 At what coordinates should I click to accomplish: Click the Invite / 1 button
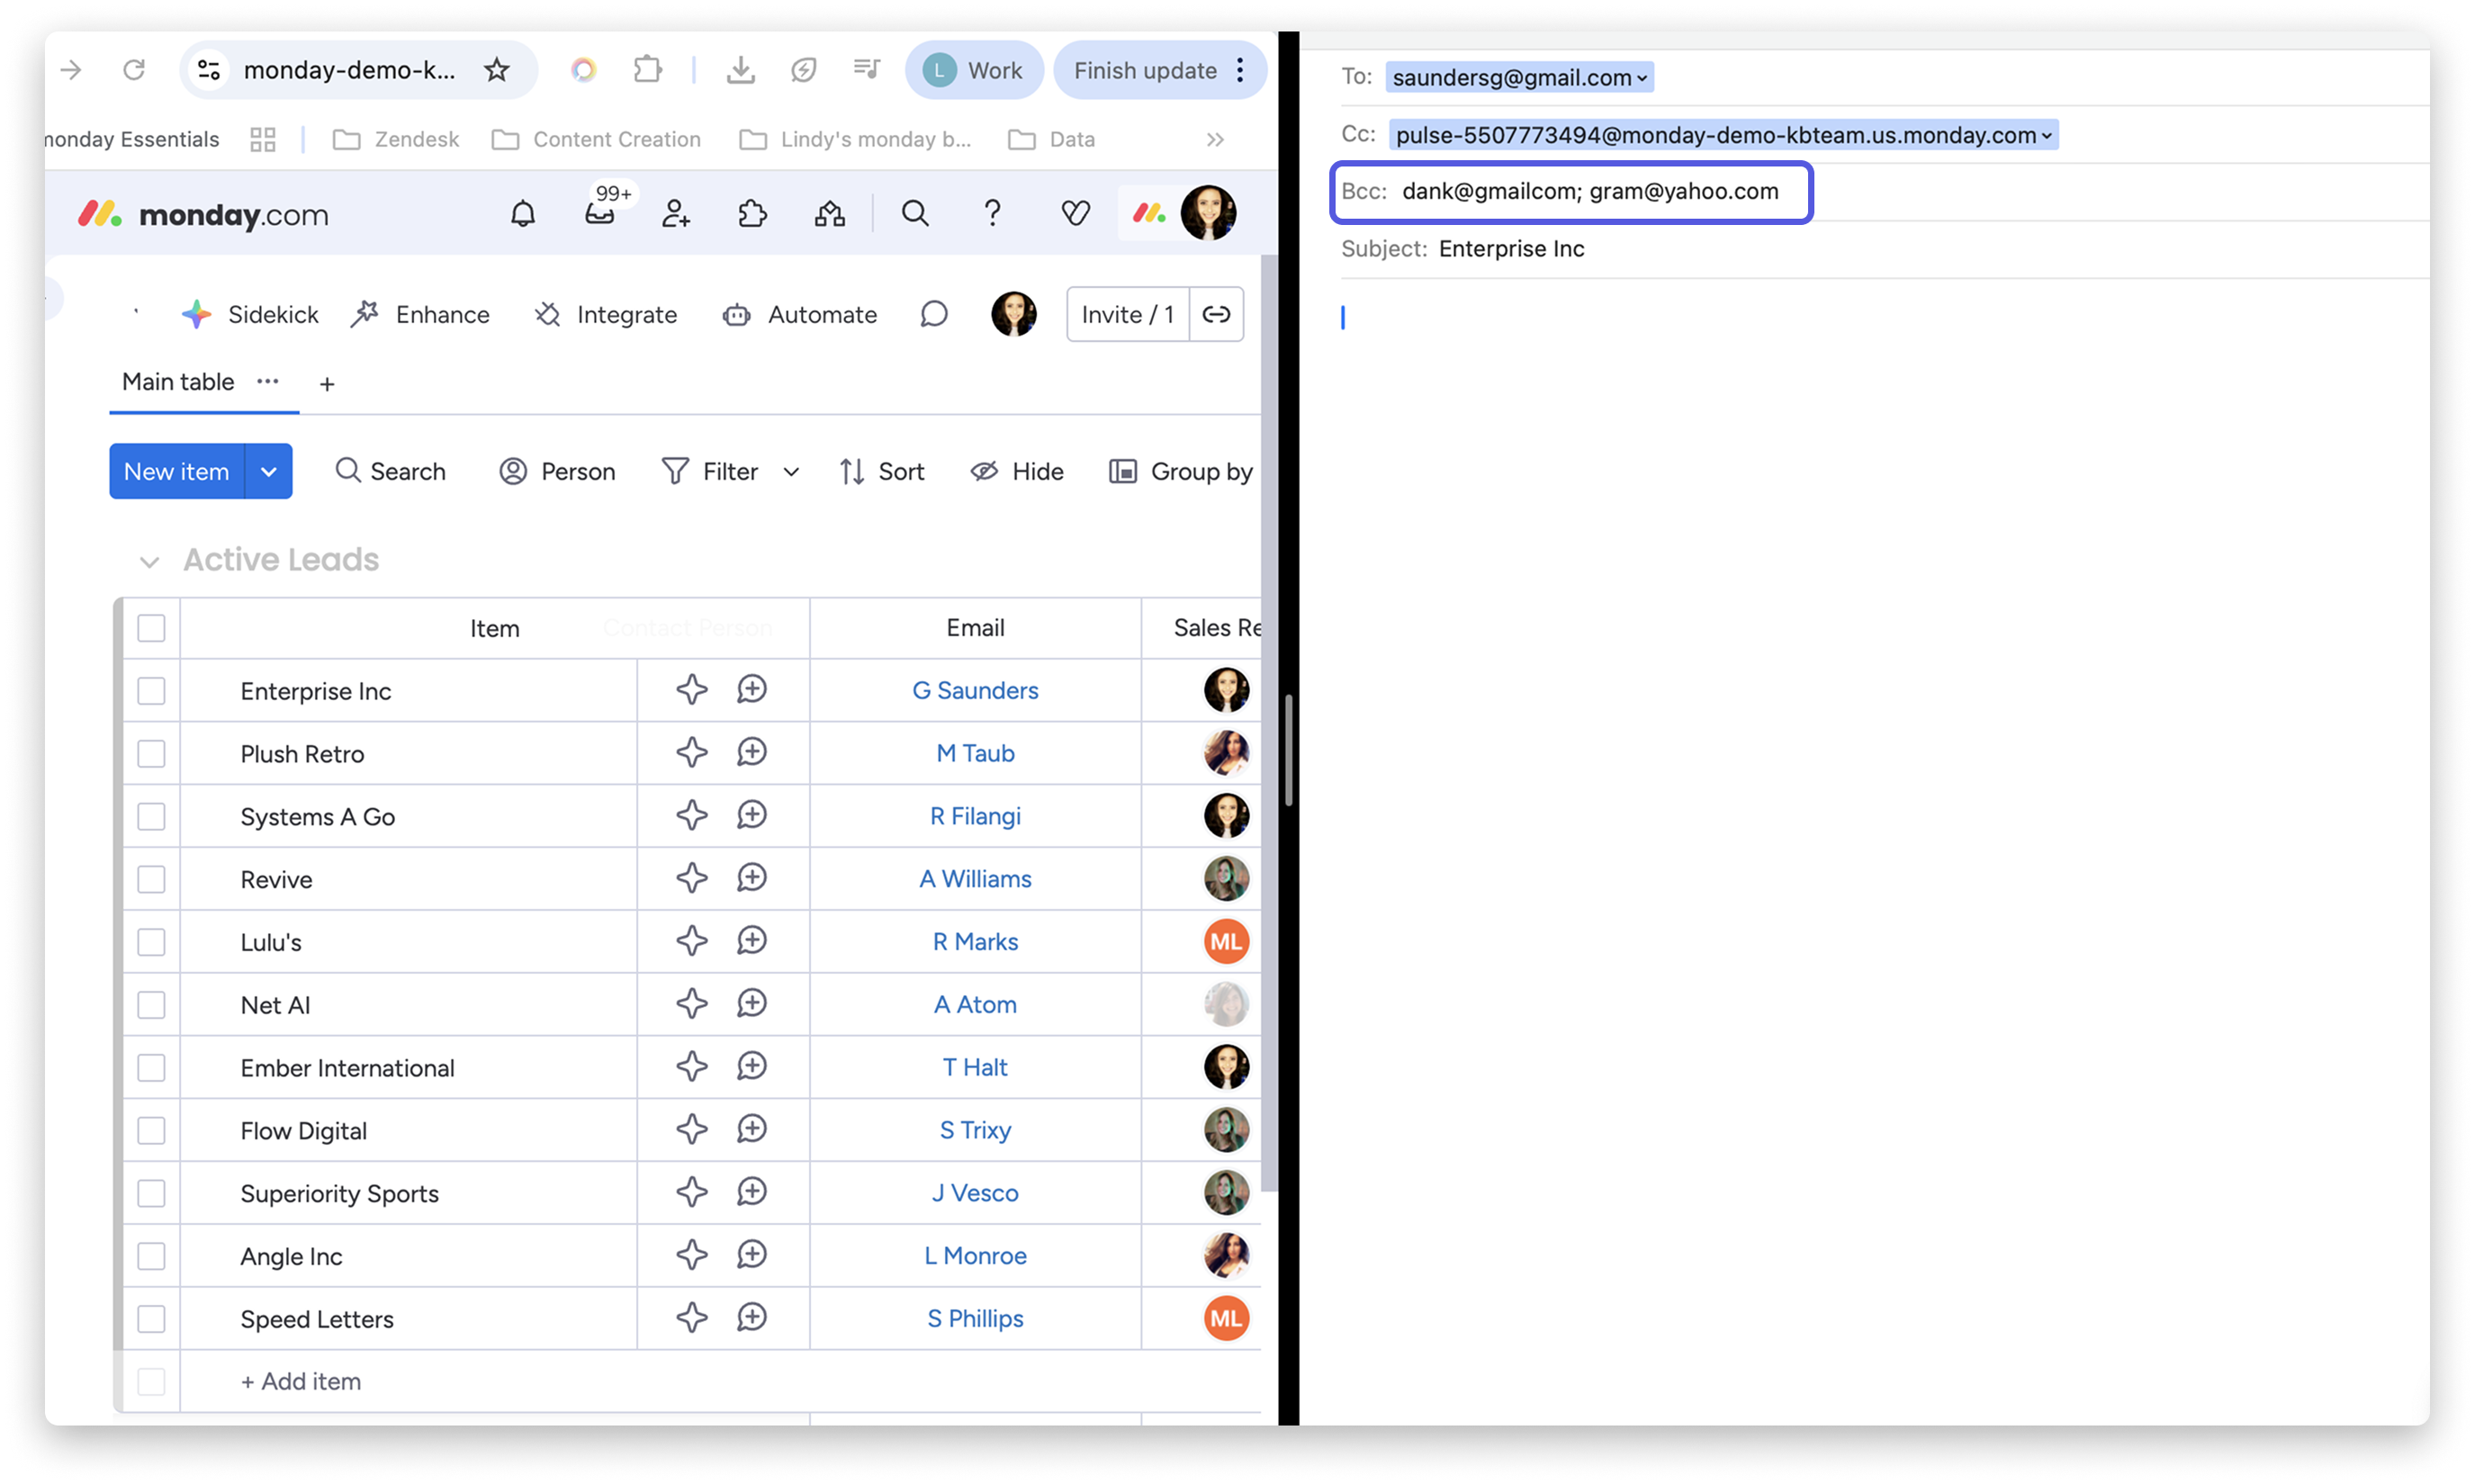[x=1127, y=315]
